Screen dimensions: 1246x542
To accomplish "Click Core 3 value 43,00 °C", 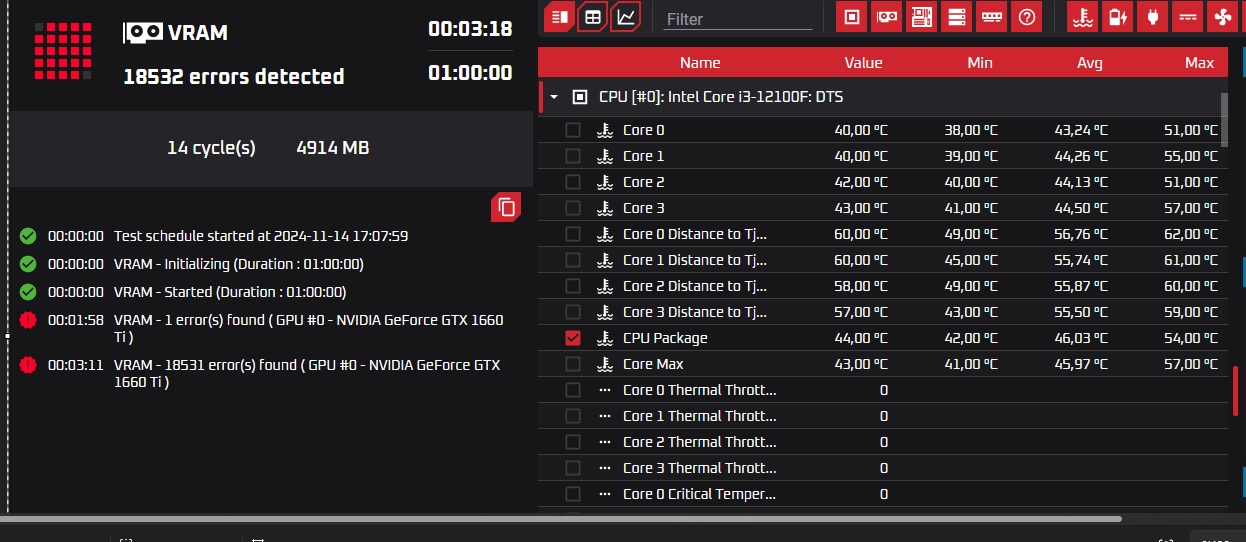I will click(861, 208).
